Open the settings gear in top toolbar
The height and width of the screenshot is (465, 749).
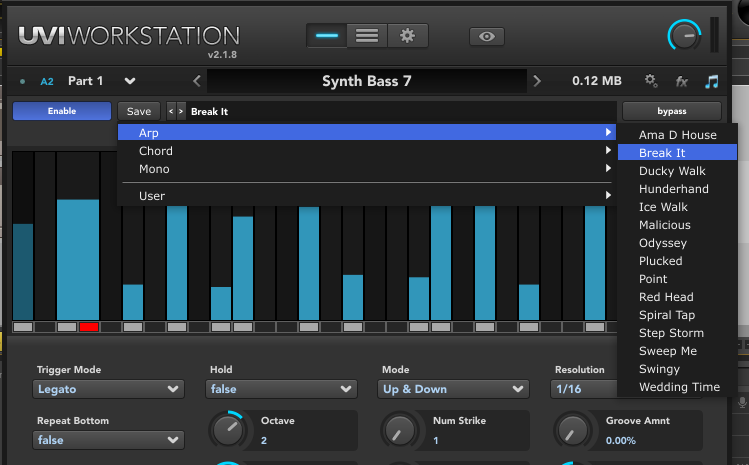(407, 36)
